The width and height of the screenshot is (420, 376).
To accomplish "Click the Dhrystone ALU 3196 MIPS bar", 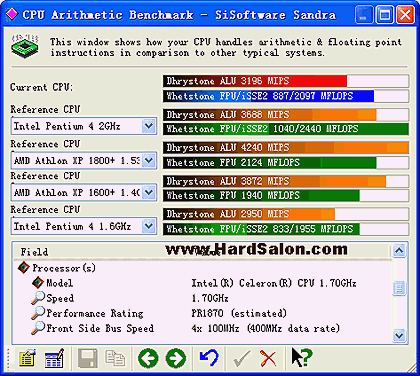I will pyautogui.click(x=286, y=81).
